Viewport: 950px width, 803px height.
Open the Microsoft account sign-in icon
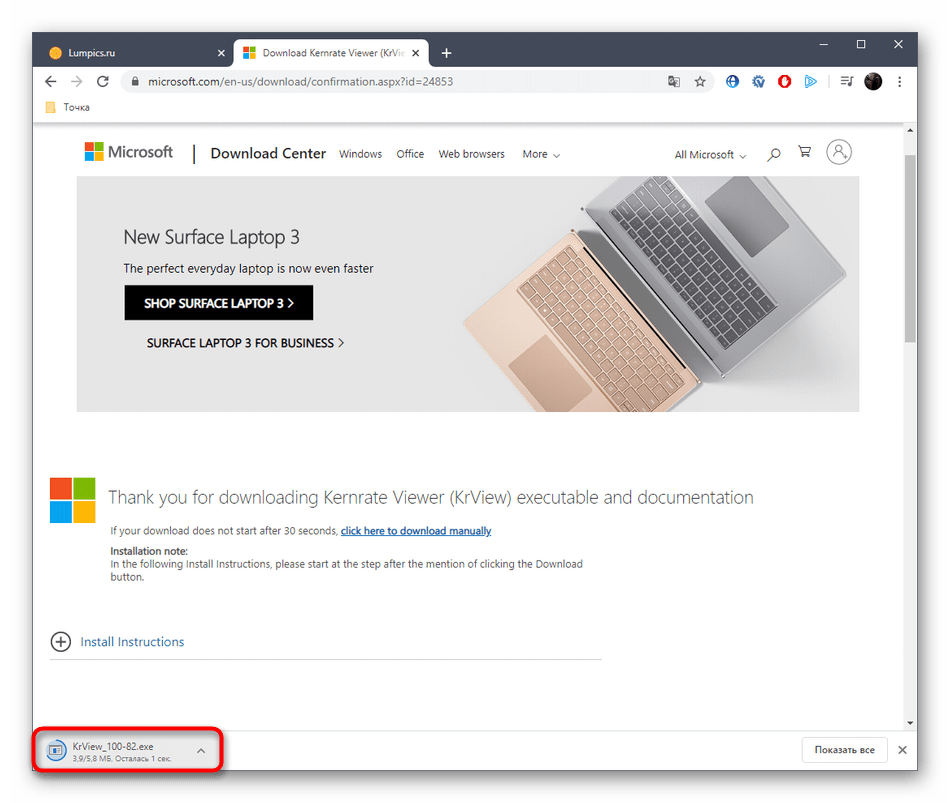coord(839,153)
